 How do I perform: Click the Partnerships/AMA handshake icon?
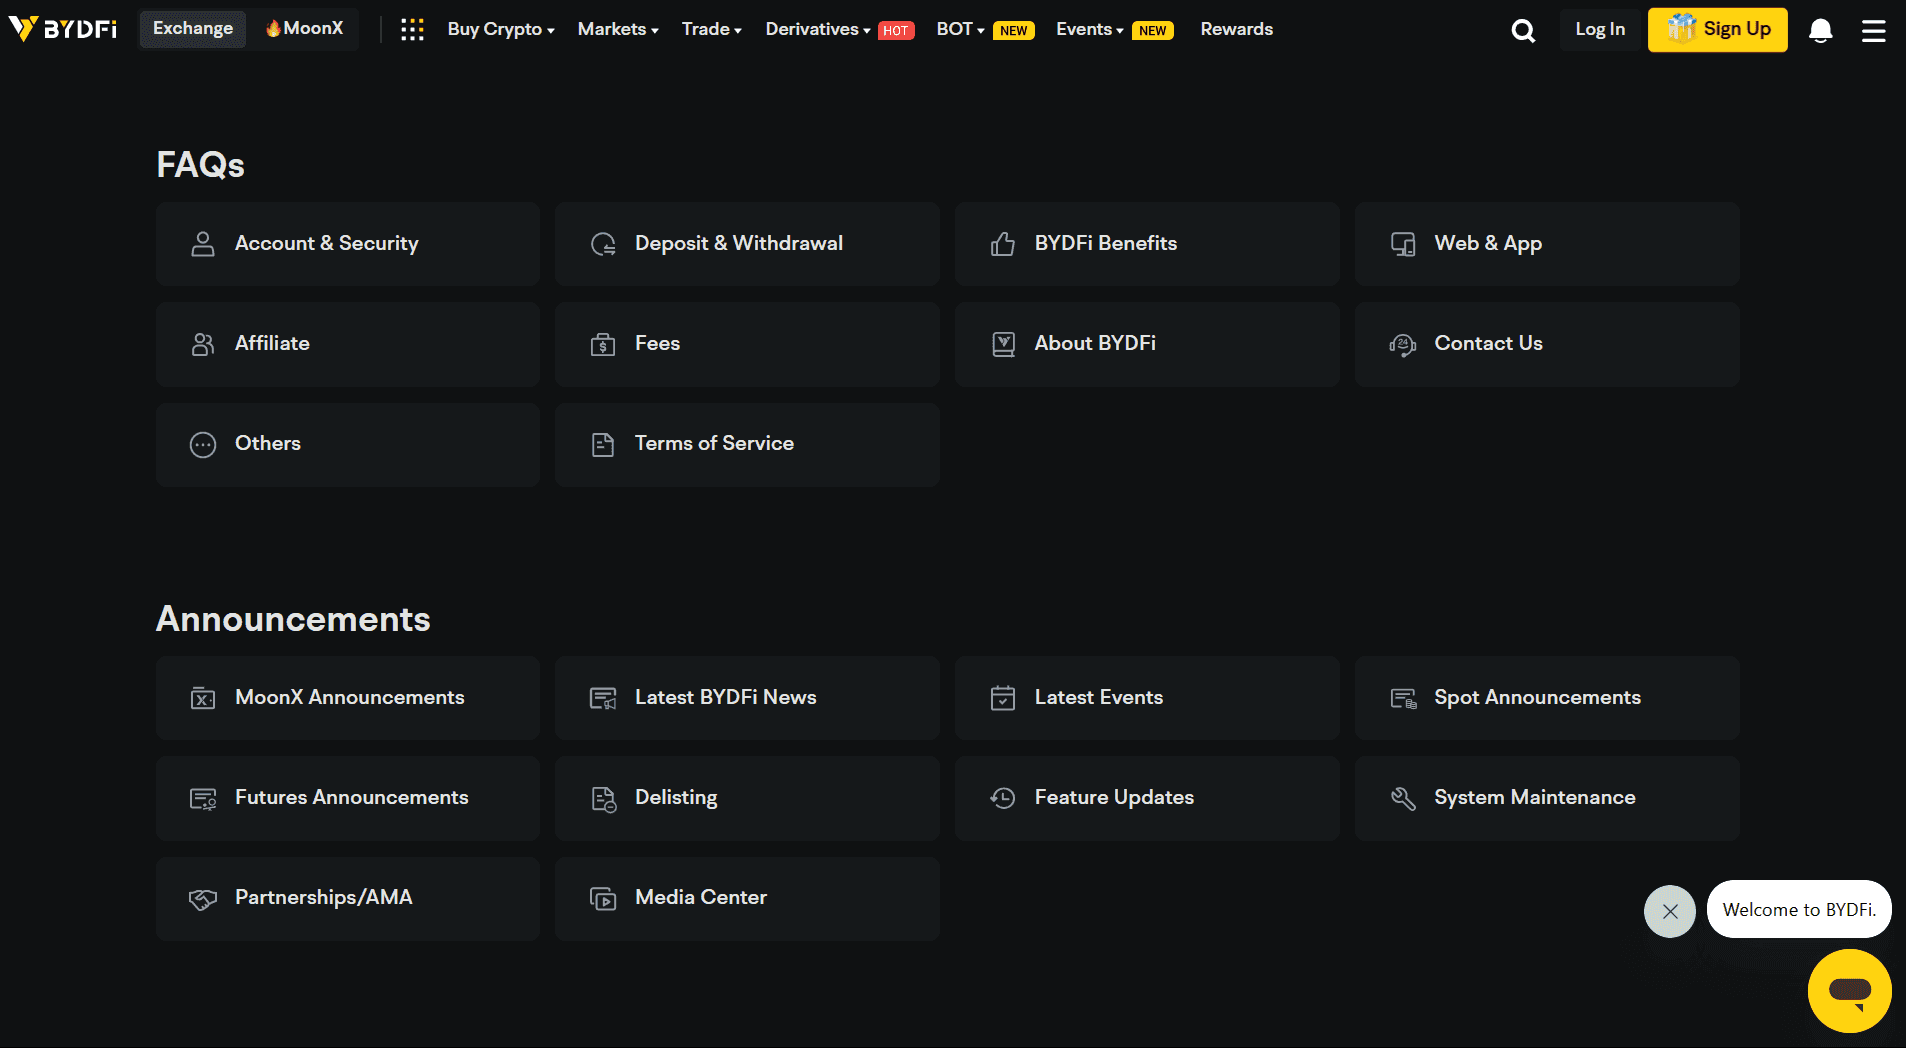pyautogui.click(x=203, y=898)
